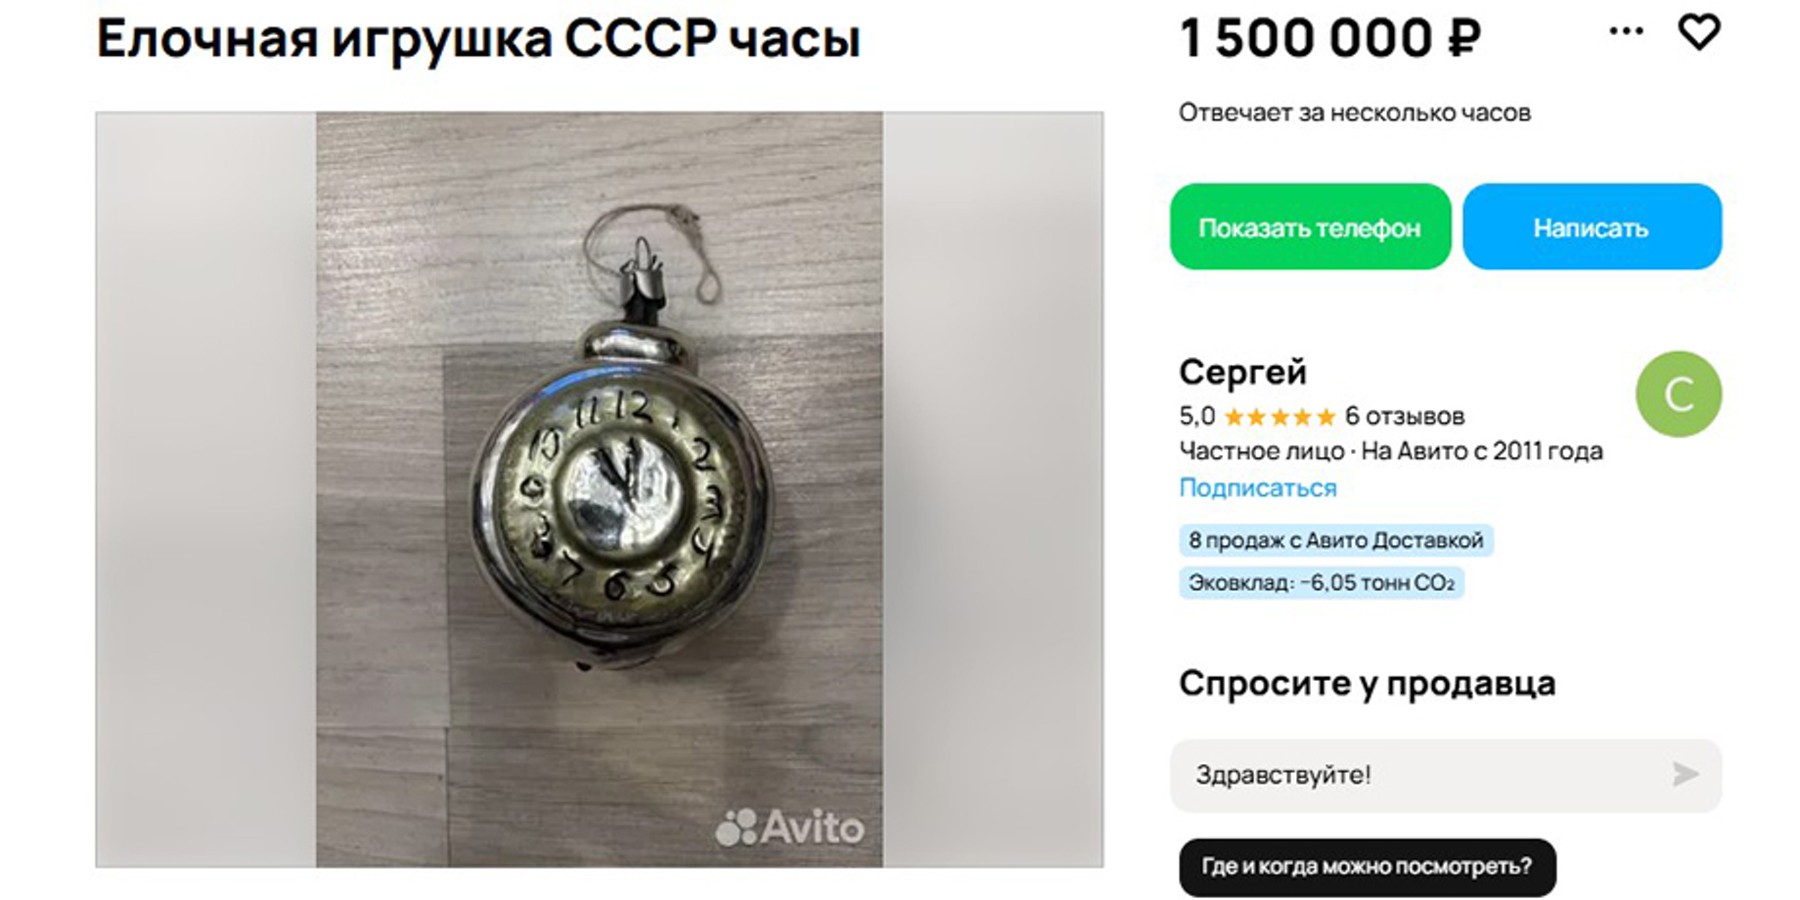1800x900 pixels.
Task: Open seller name Сергей profile link
Action: point(1242,372)
